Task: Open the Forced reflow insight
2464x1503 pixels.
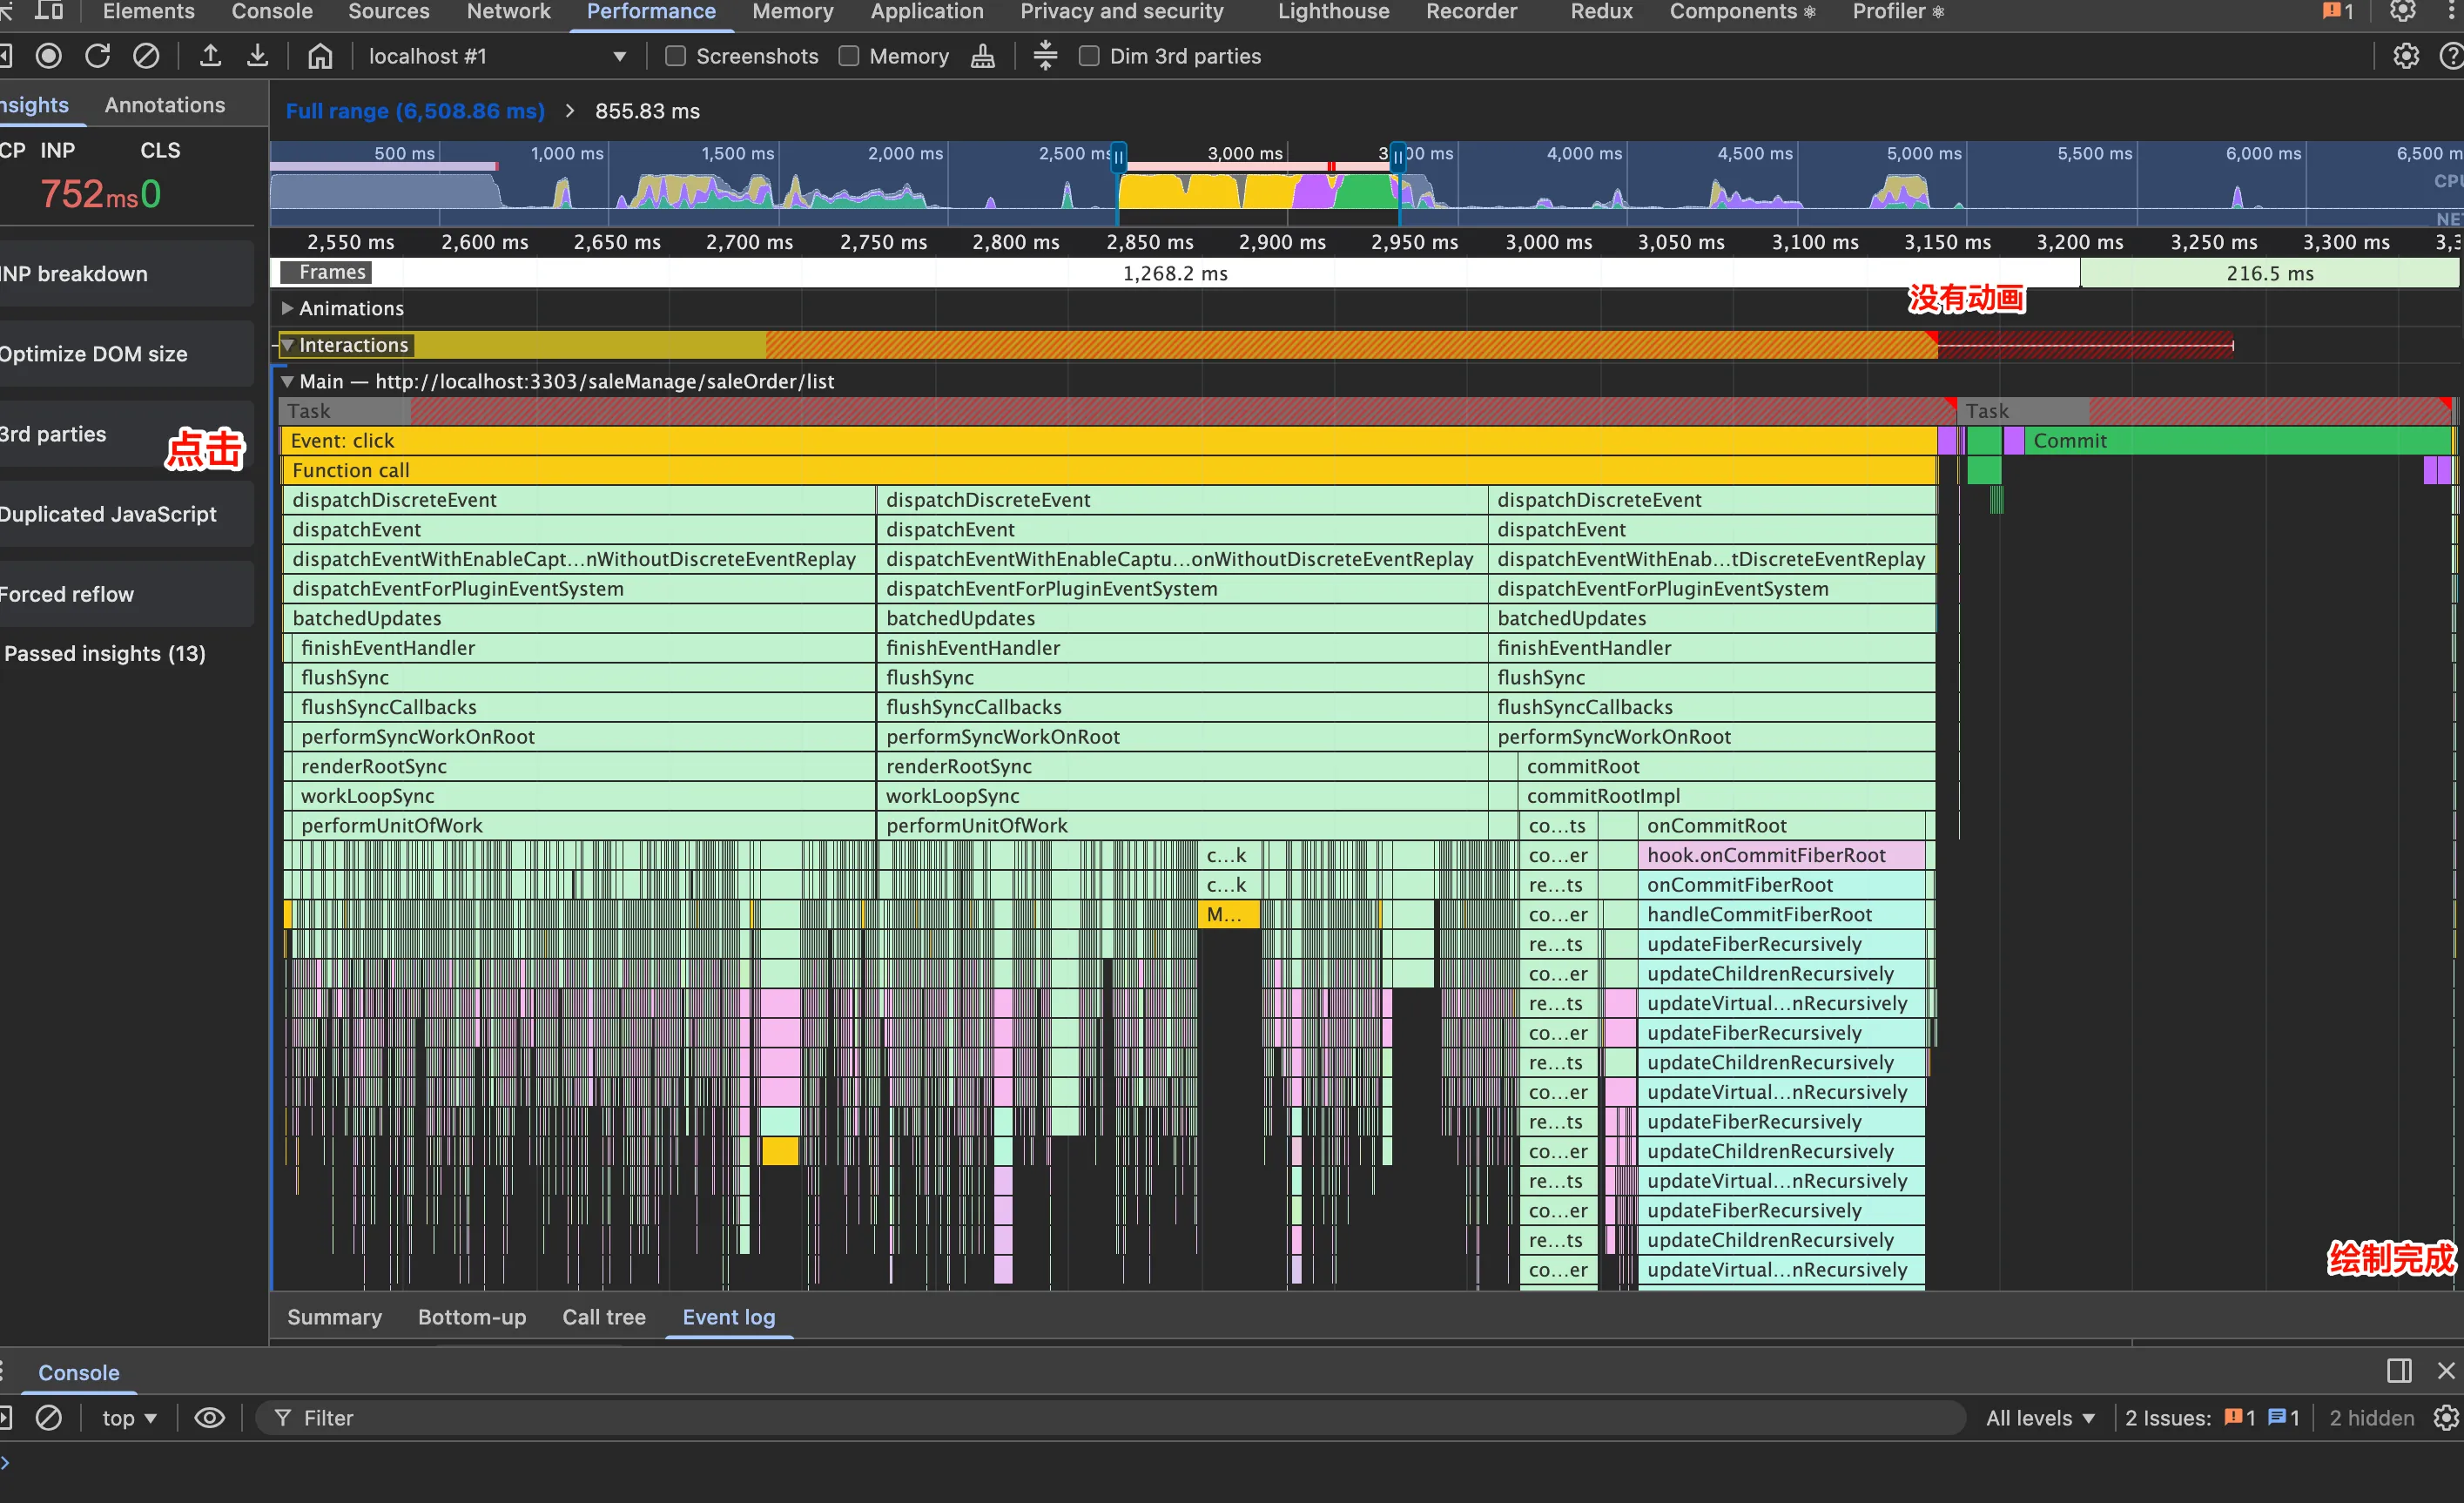Action: [x=67, y=594]
